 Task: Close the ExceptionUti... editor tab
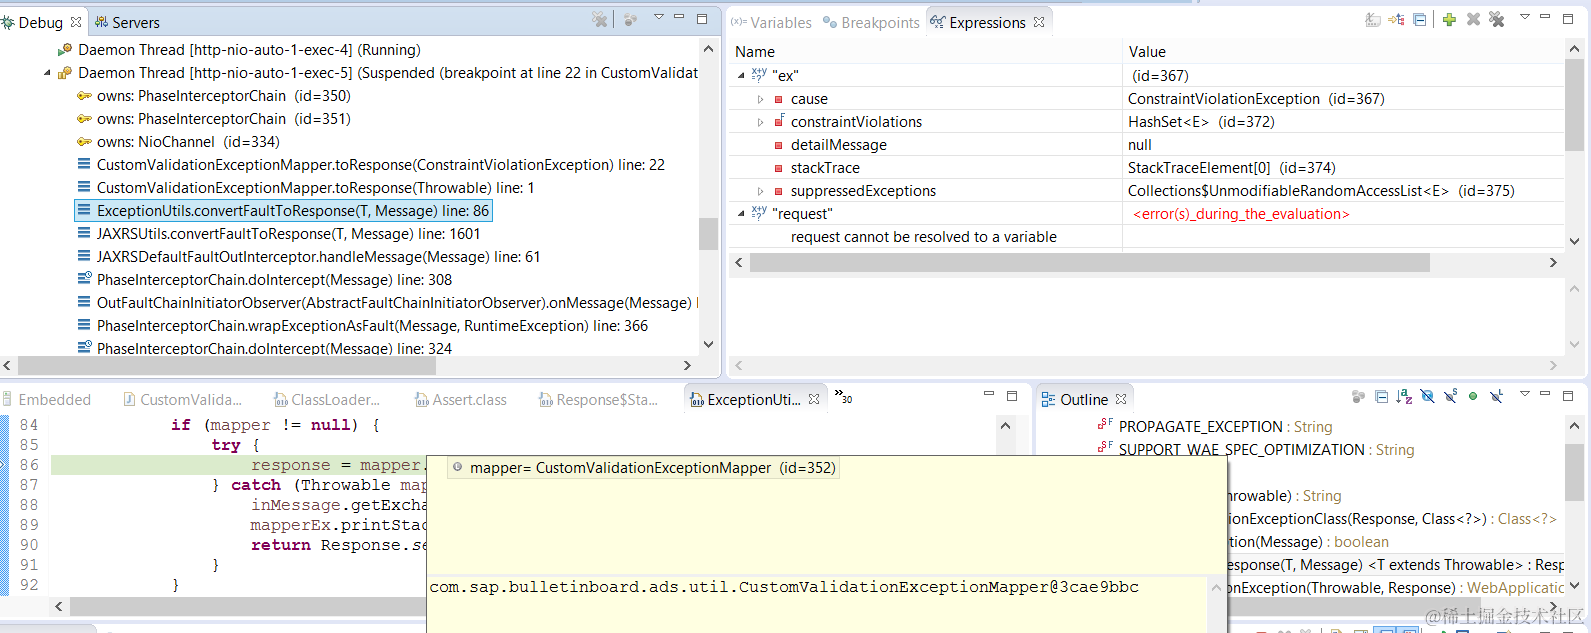pyautogui.click(x=814, y=399)
